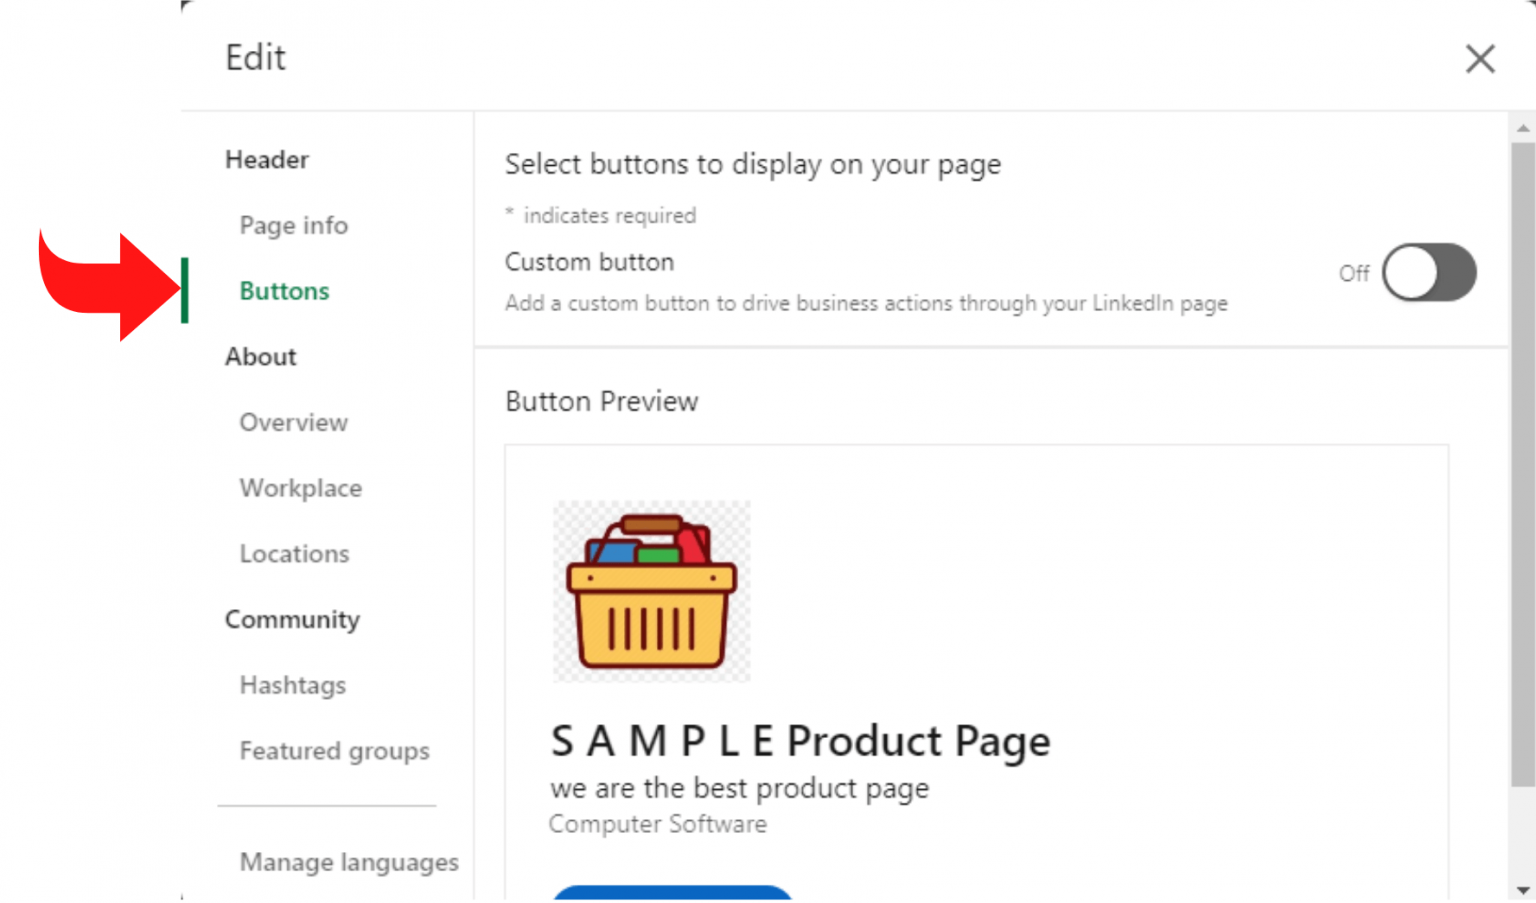This screenshot has width=1536, height=903.
Task: Open the About section
Action: tap(261, 356)
